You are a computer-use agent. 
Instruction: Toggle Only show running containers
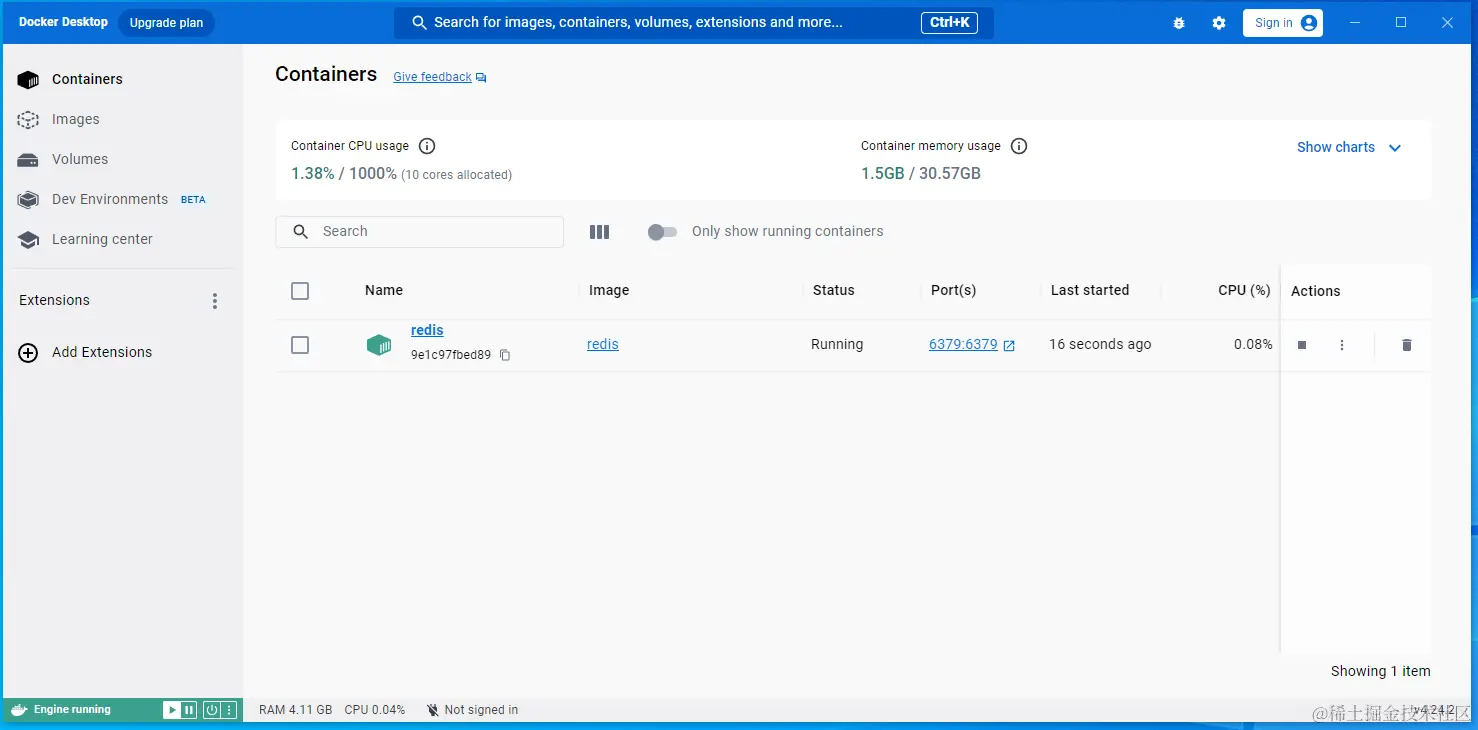662,232
